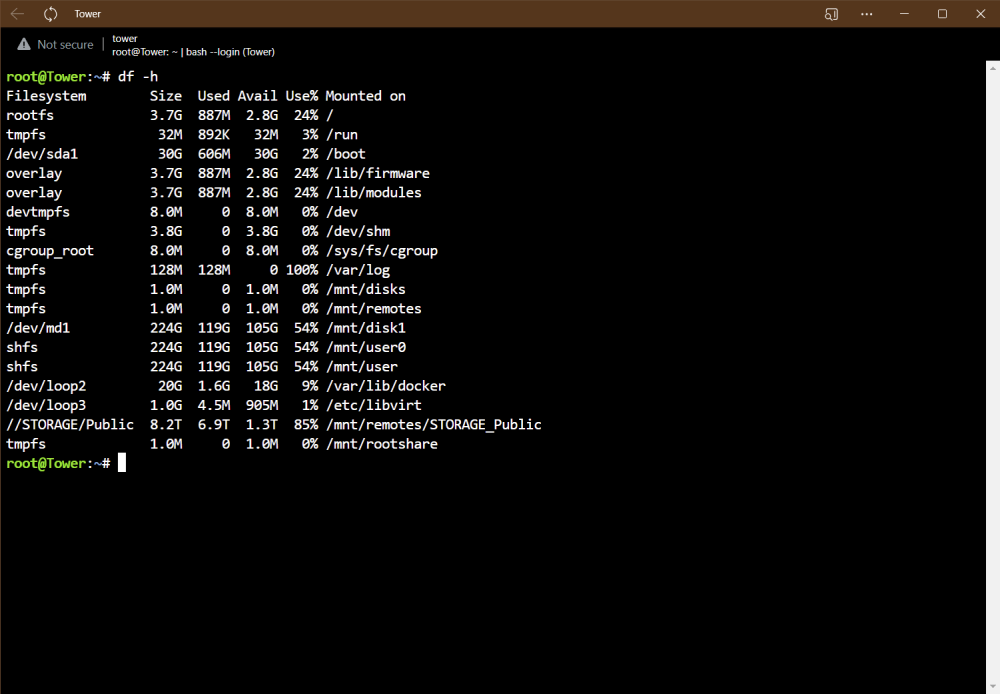Screen dimensions: 1000x694
Task: Click the 'rootfs' filesystem entry
Action: (x=30, y=115)
